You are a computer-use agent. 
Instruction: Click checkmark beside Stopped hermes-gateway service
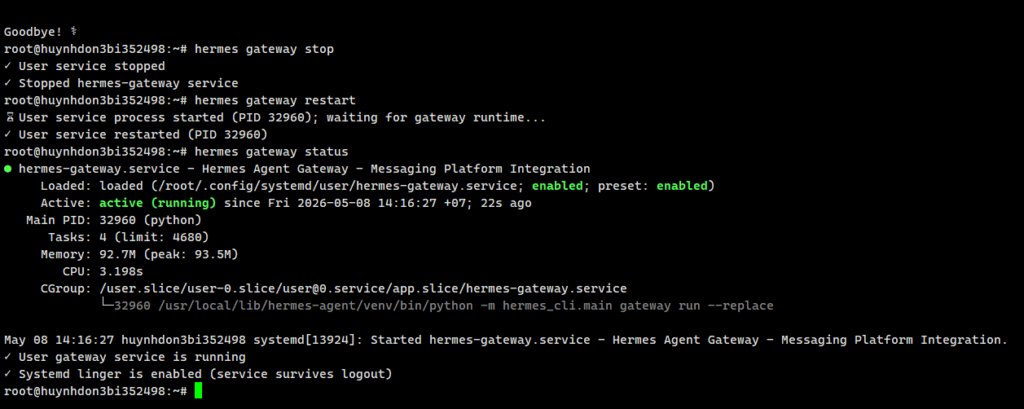(x=8, y=84)
